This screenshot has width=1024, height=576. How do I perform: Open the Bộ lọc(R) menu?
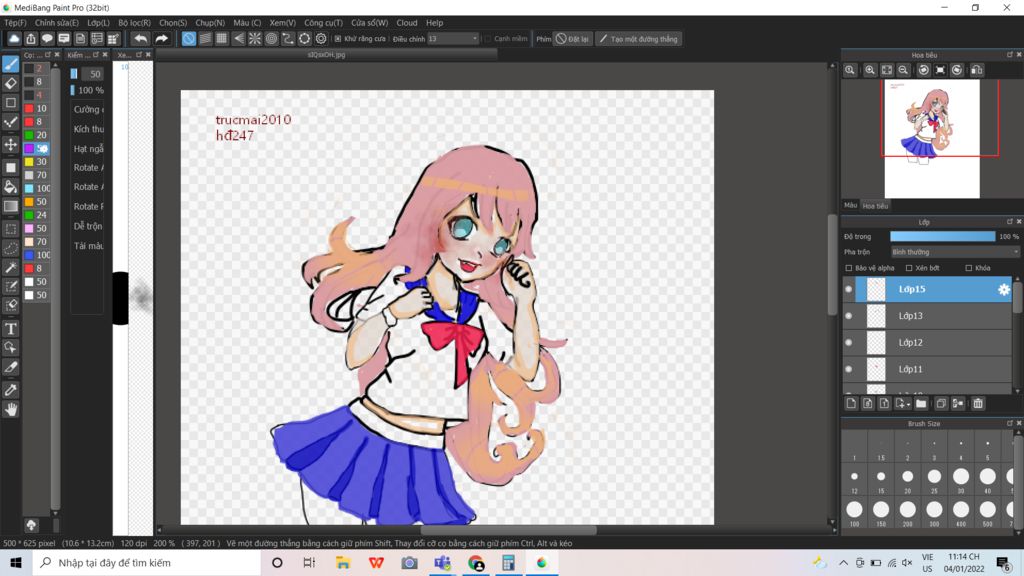tap(135, 22)
